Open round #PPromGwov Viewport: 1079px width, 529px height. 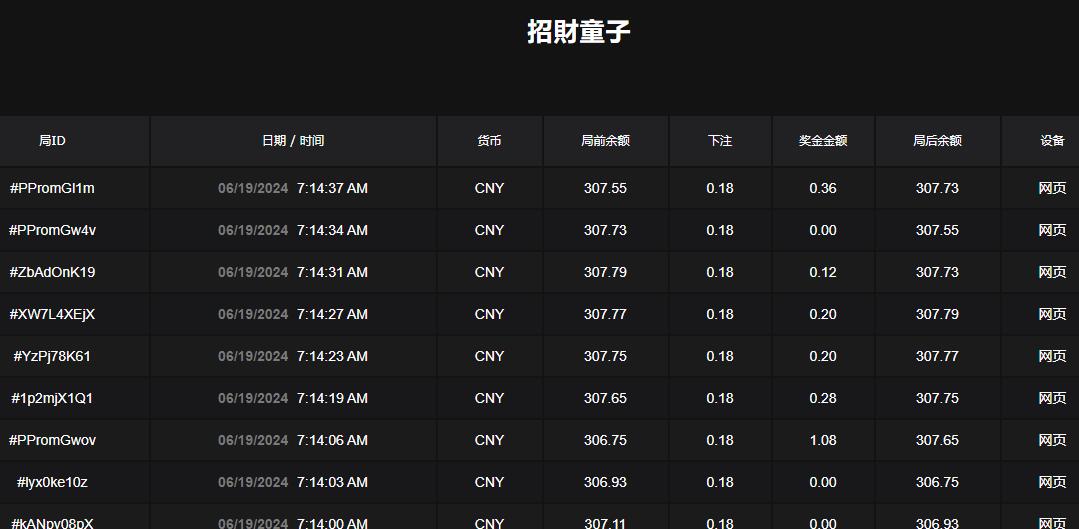(52, 440)
